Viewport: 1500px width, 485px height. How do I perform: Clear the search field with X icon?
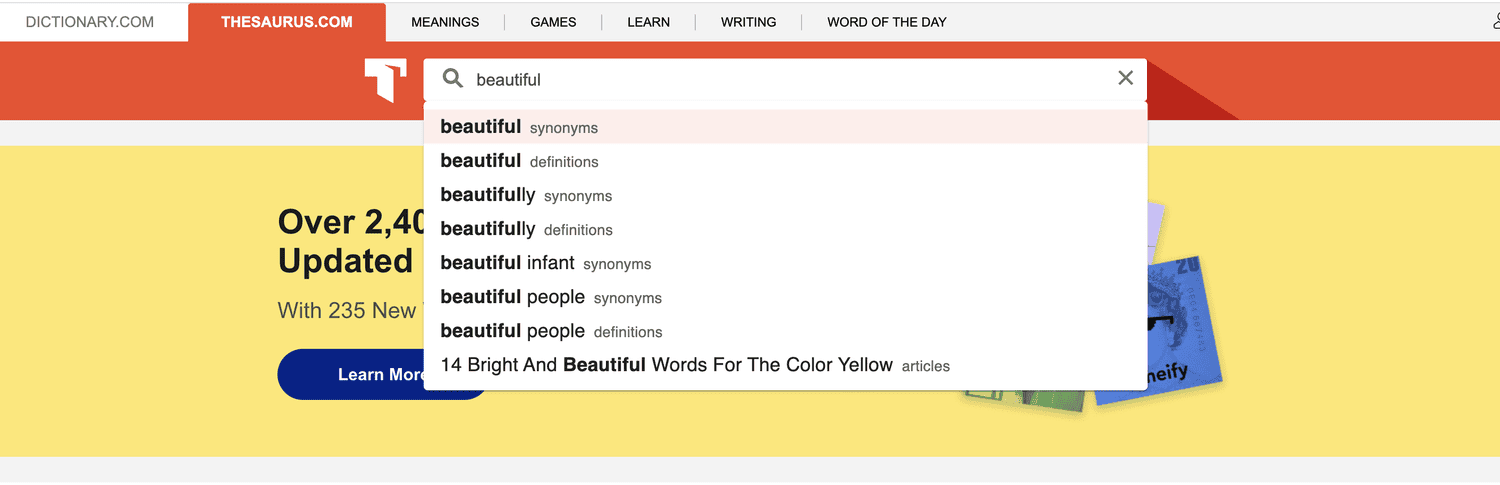(x=1125, y=79)
